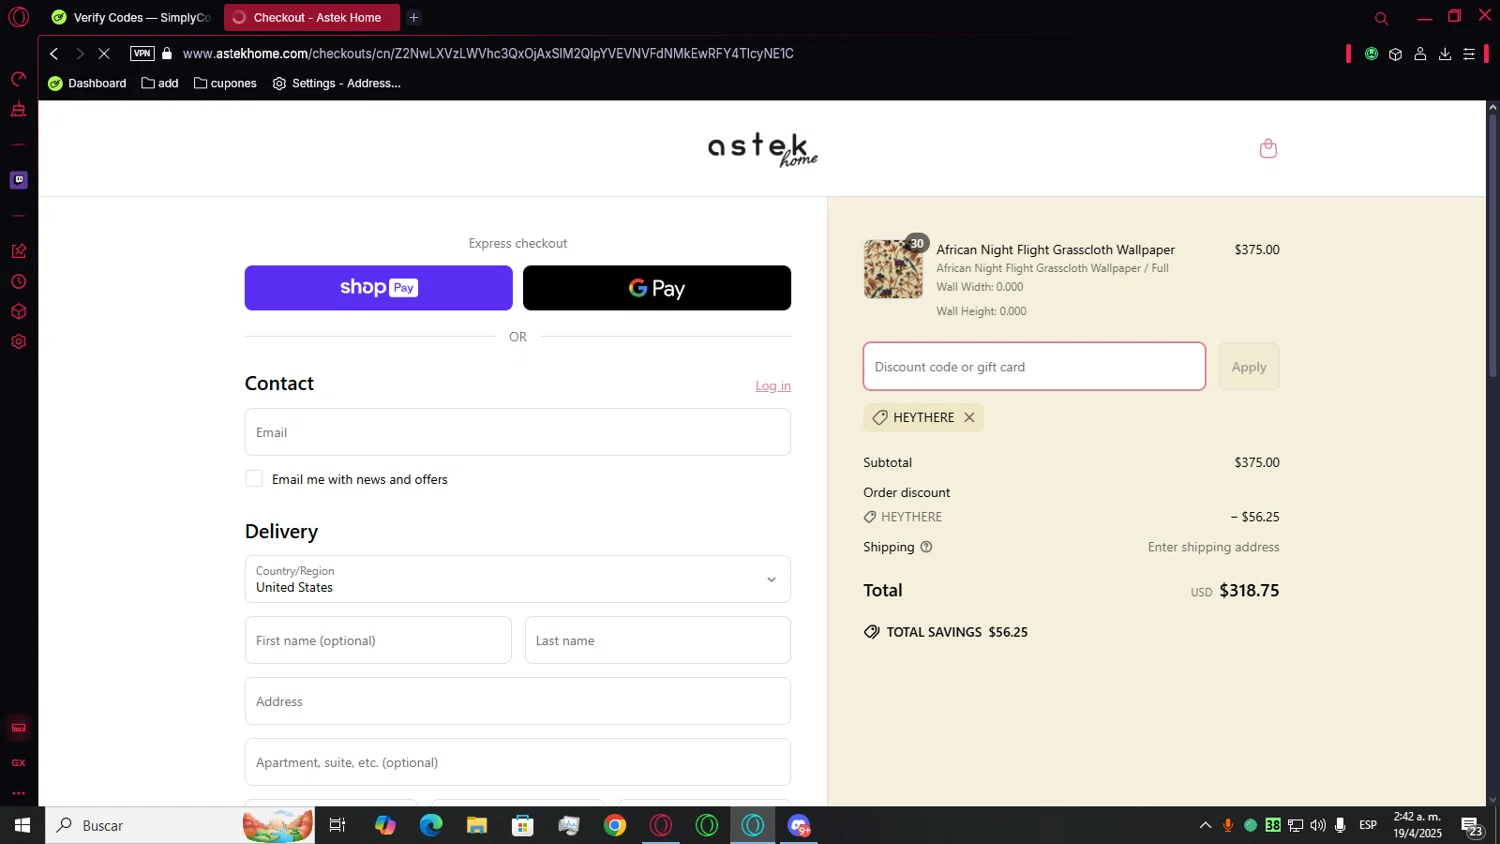Open Task View on taskbar

coord(337,825)
